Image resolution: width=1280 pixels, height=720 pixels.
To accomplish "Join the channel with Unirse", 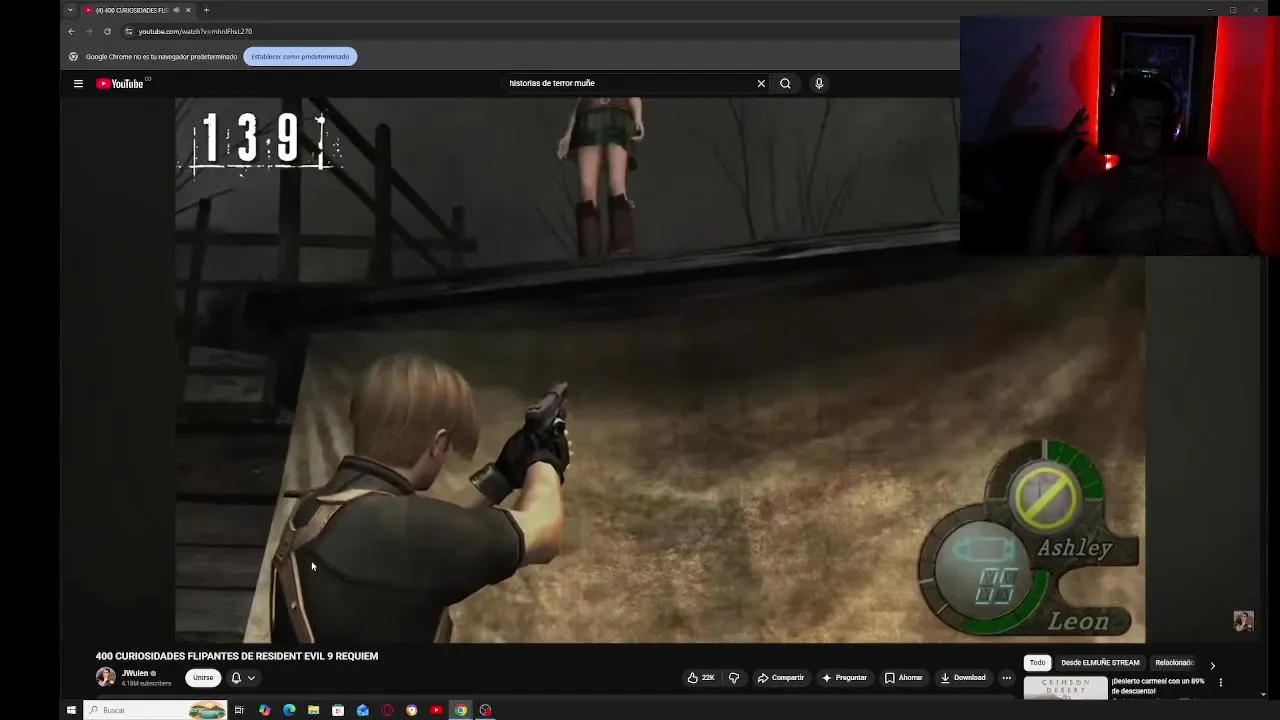I will click(203, 678).
